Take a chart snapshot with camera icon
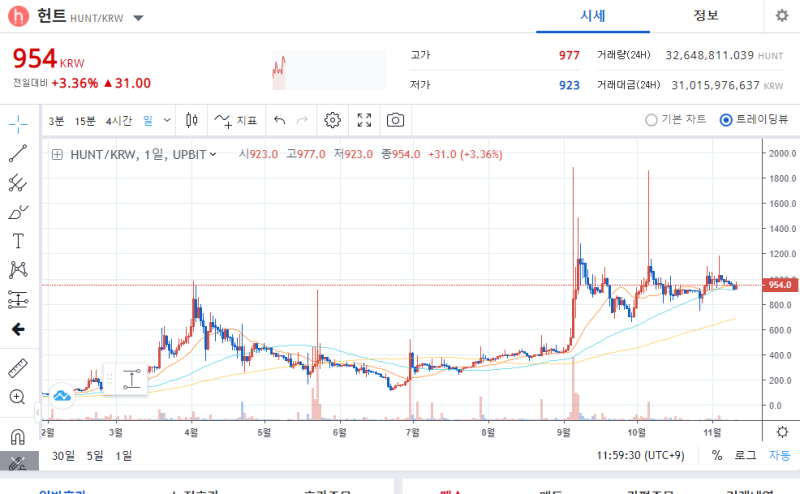 [395, 120]
